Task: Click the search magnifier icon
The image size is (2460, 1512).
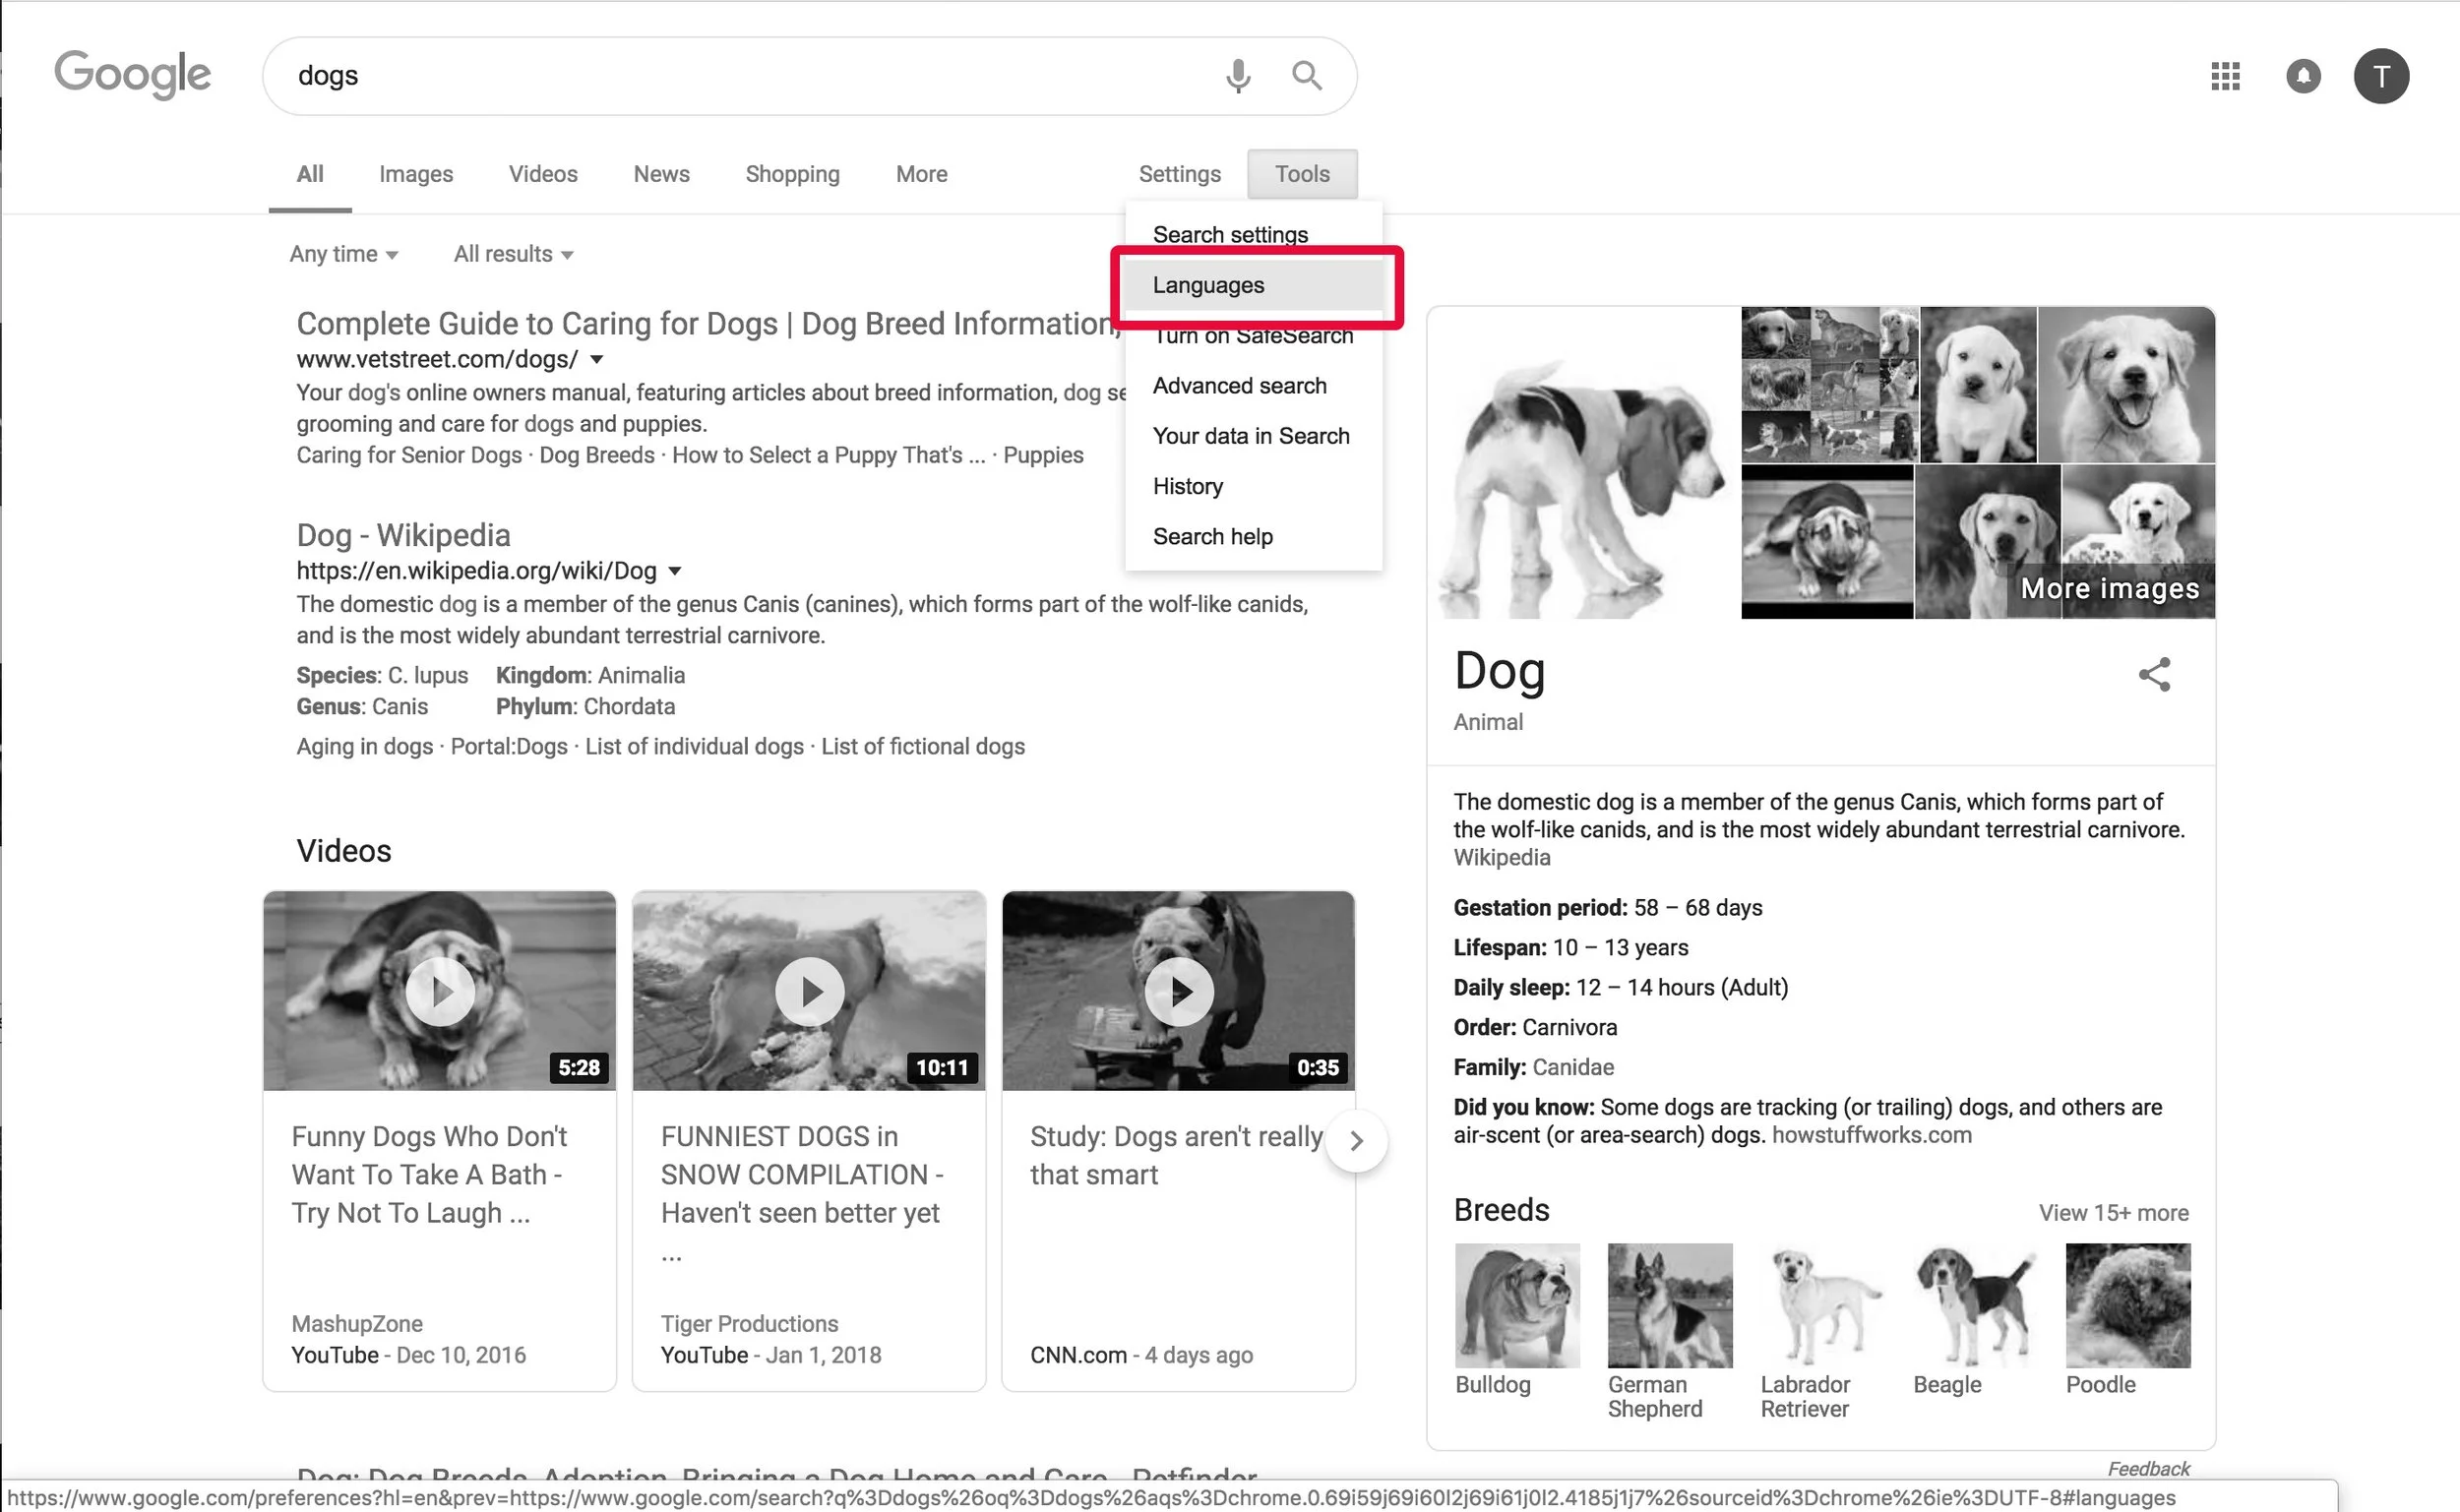Action: pyautogui.click(x=1306, y=75)
